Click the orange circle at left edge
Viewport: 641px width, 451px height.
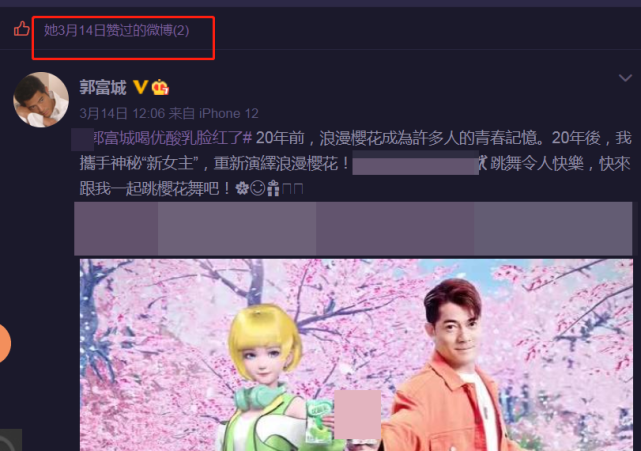[5, 343]
